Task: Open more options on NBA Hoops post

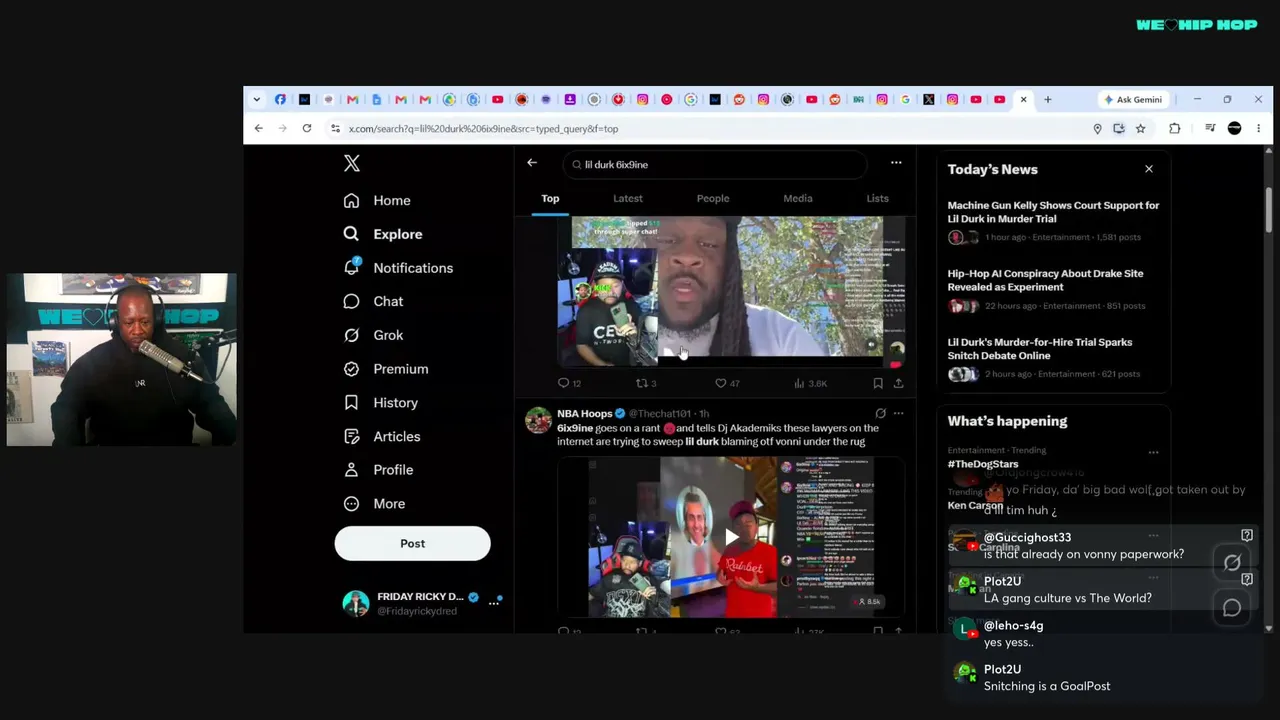Action: 898,413
